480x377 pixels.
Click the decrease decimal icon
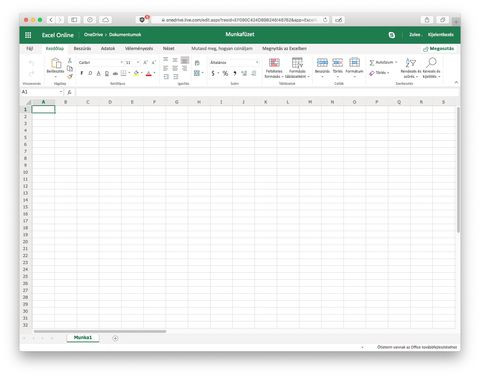pos(254,73)
